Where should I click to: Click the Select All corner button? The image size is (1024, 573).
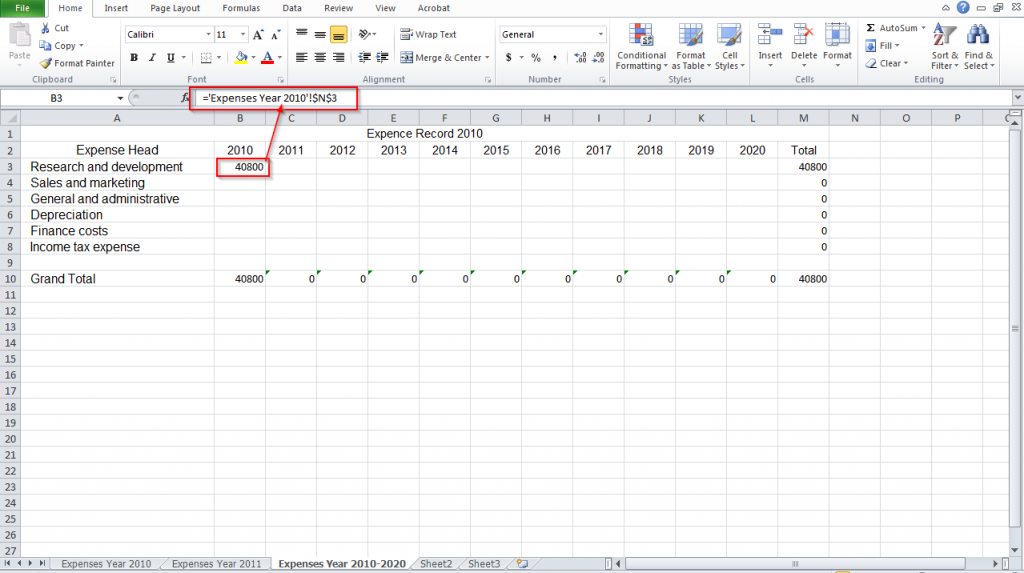[x=10, y=118]
